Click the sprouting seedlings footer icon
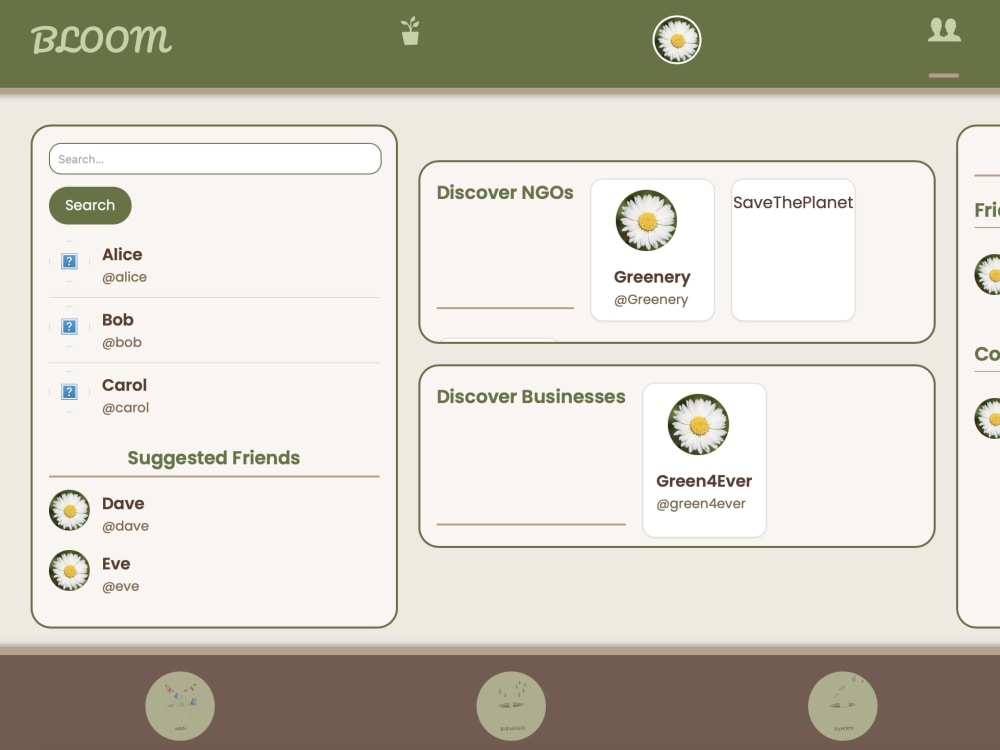The height and width of the screenshot is (750, 1000). coord(511,706)
